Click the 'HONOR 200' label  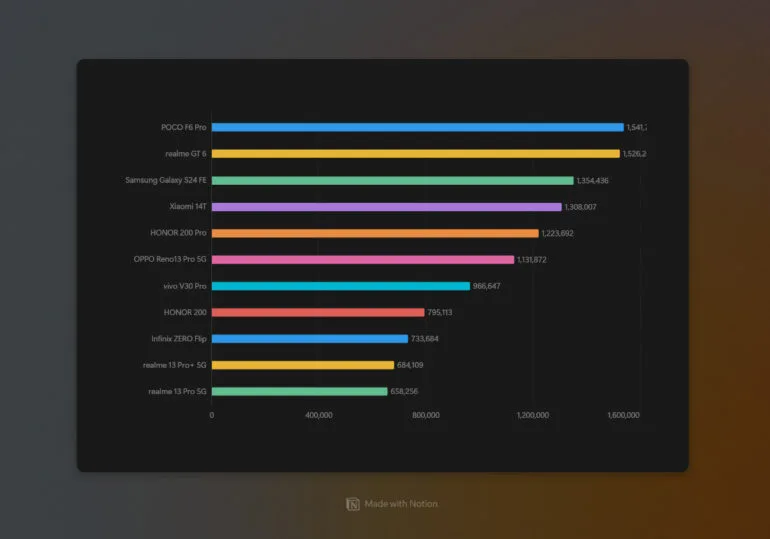(x=185, y=312)
